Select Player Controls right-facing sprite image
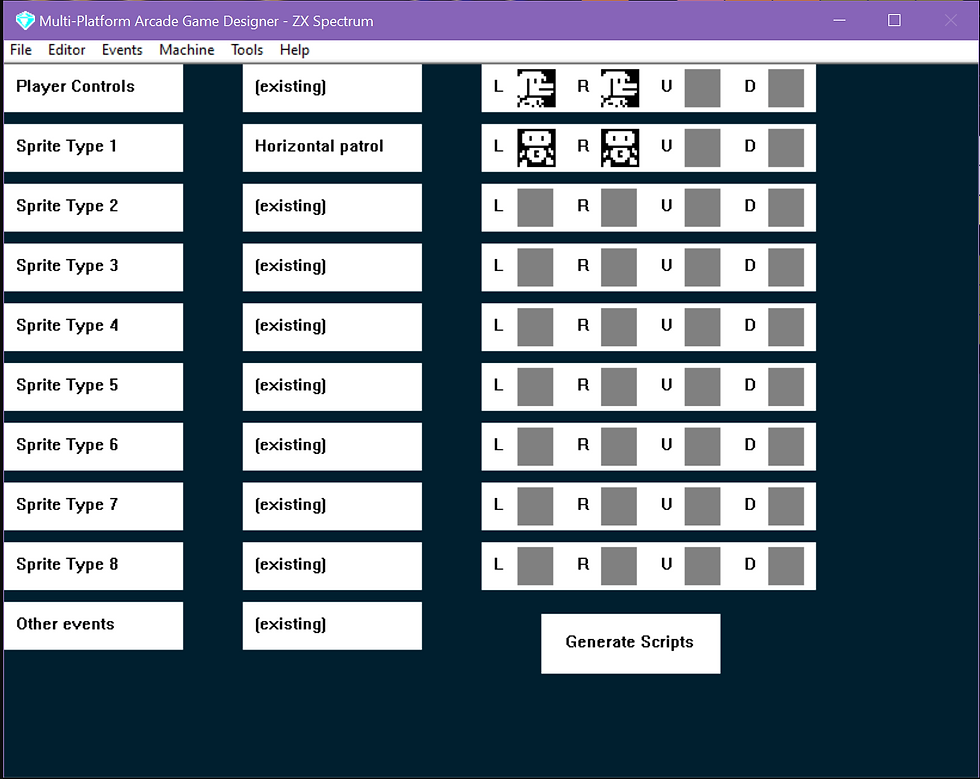Viewport: 980px width, 779px height. tap(619, 88)
